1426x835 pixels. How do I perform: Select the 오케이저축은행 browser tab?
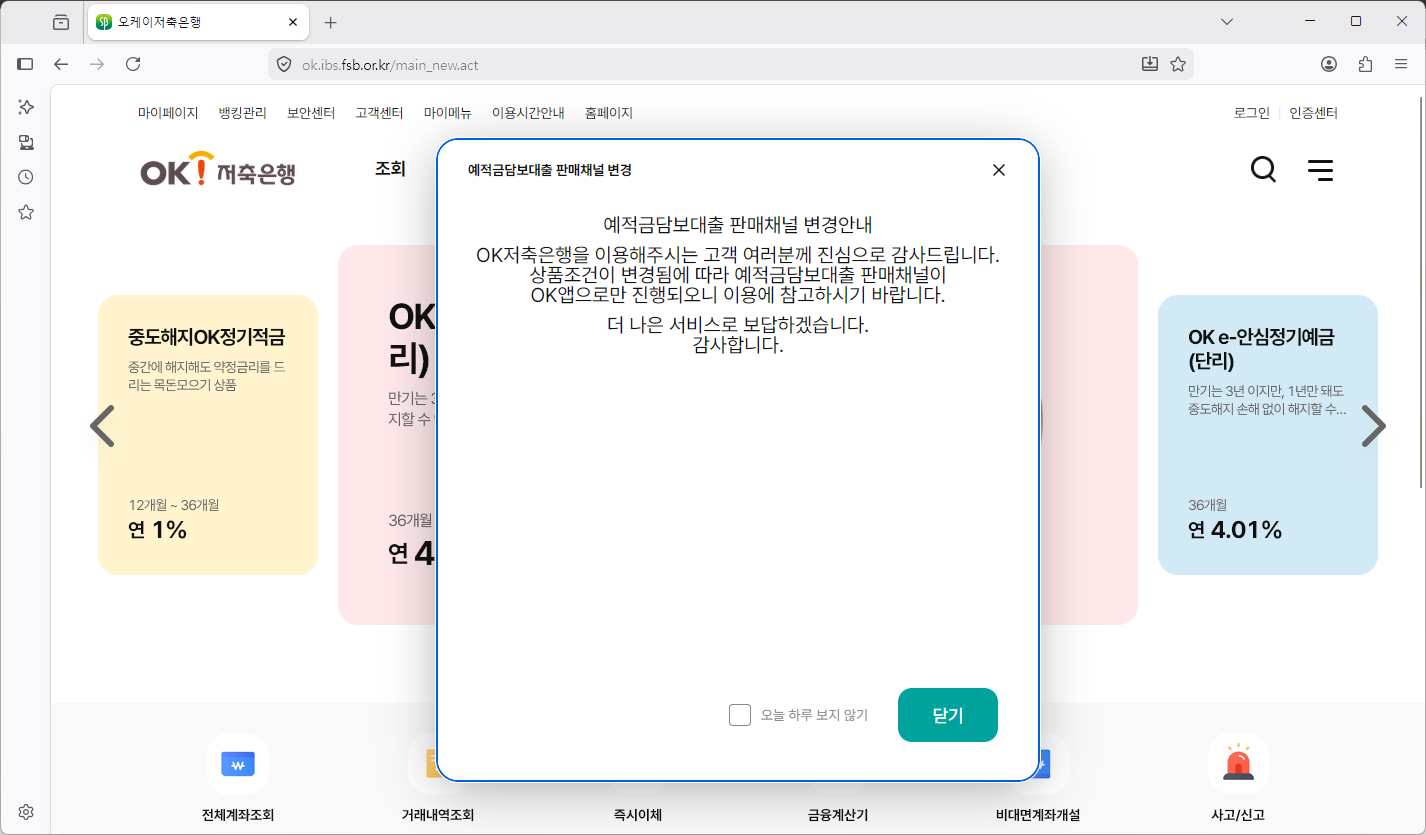(x=197, y=22)
